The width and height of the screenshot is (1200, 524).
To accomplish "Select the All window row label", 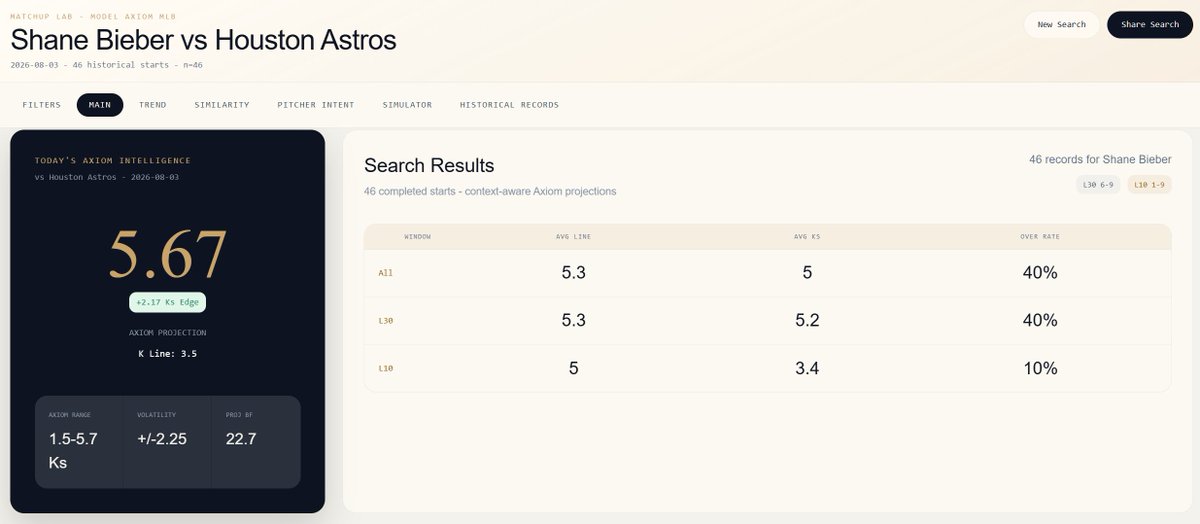I will (385, 272).
